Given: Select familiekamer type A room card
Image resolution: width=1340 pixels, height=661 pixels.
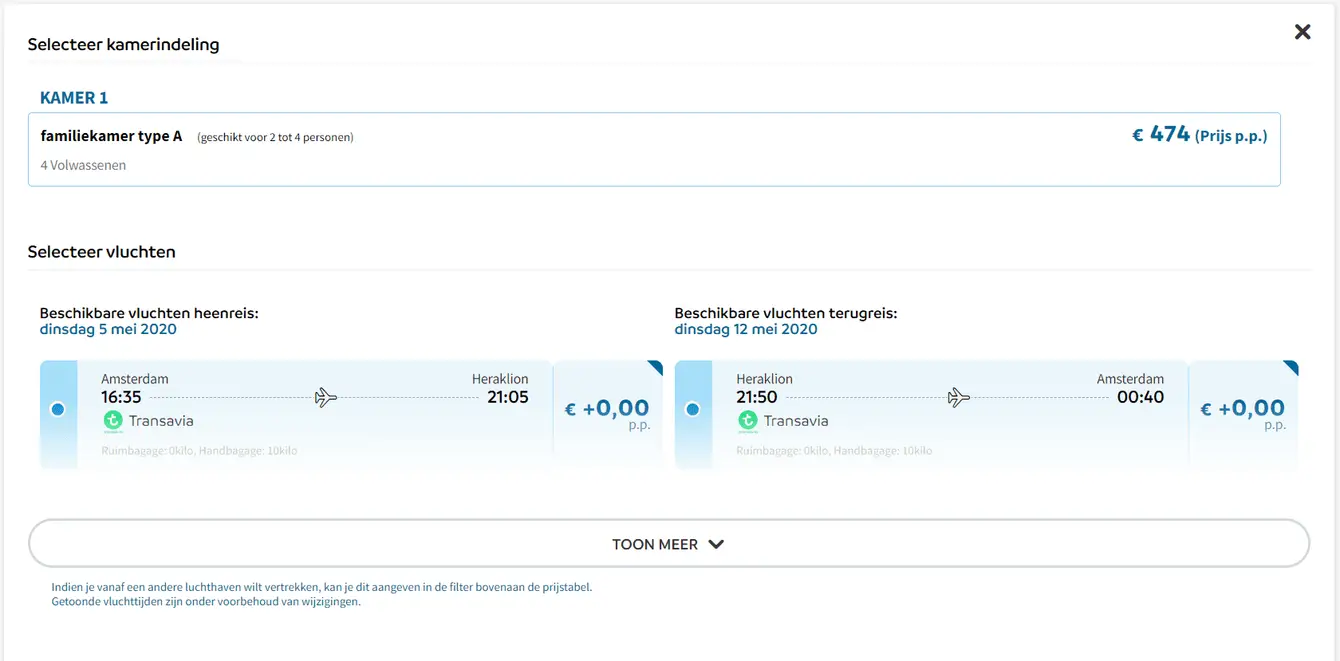Looking at the screenshot, I should pos(654,149).
